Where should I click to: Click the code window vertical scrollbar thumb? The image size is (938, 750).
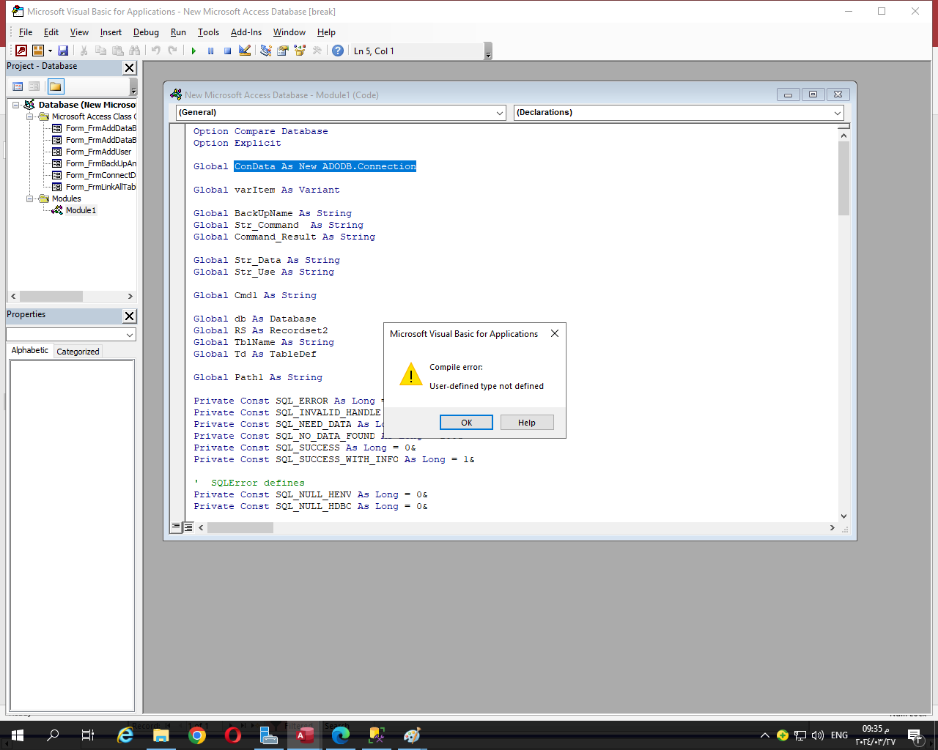(843, 178)
